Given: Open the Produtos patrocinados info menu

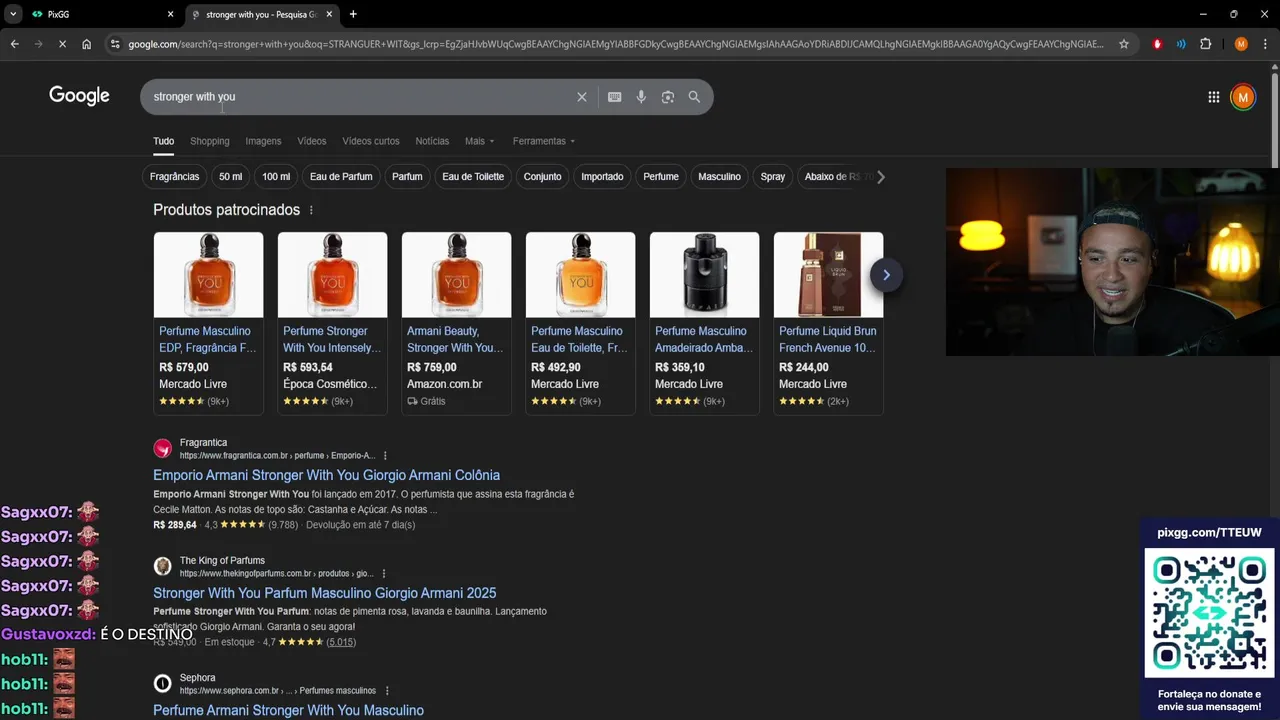Looking at the screenshot, I should (311, 210).
